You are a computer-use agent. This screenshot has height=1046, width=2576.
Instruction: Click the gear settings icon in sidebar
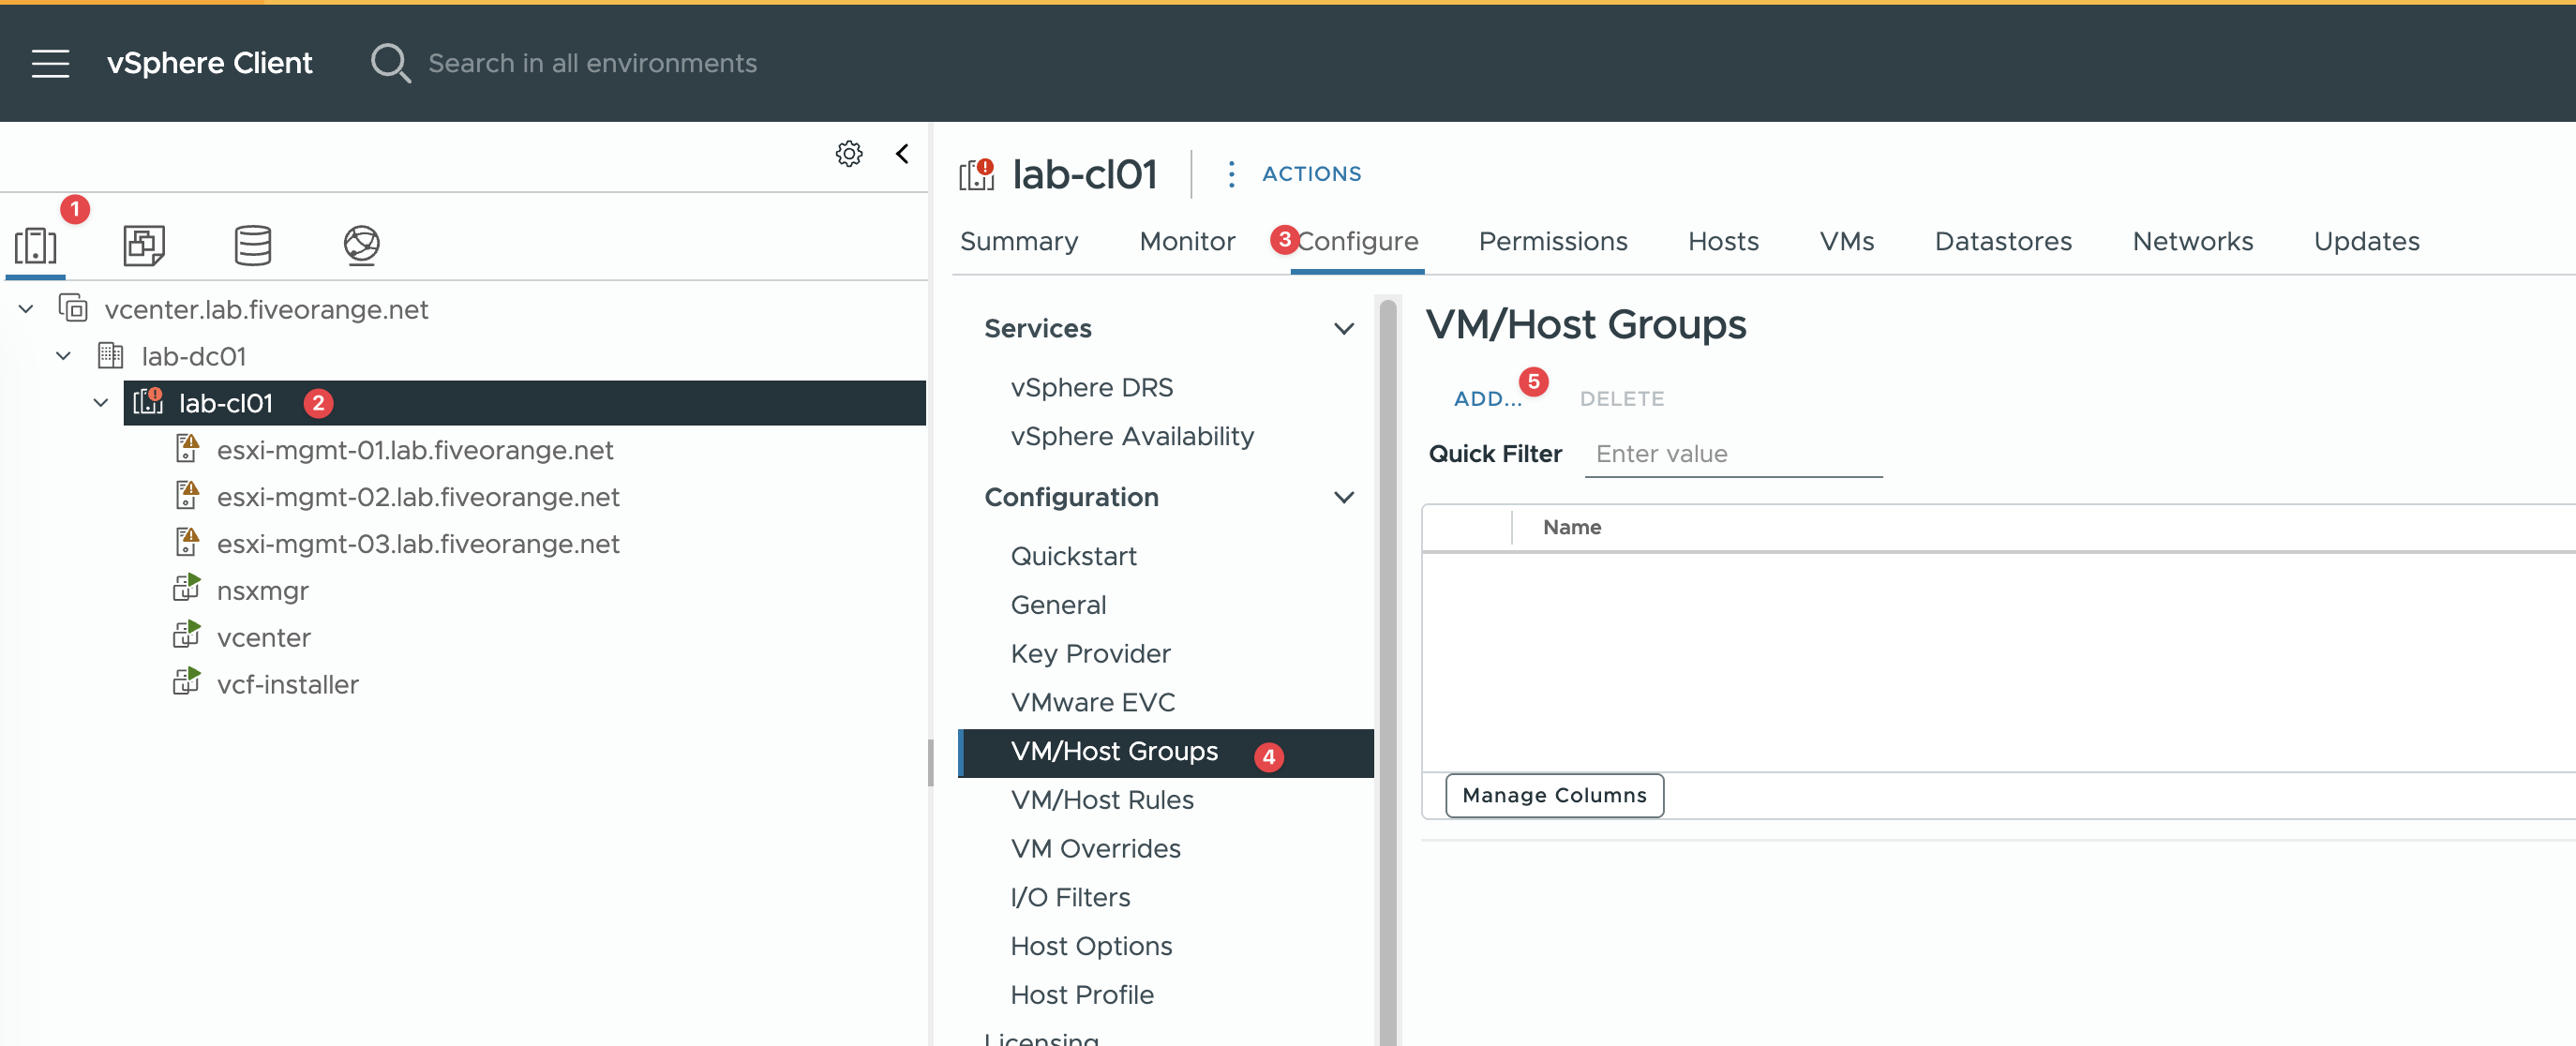[848, 153]
